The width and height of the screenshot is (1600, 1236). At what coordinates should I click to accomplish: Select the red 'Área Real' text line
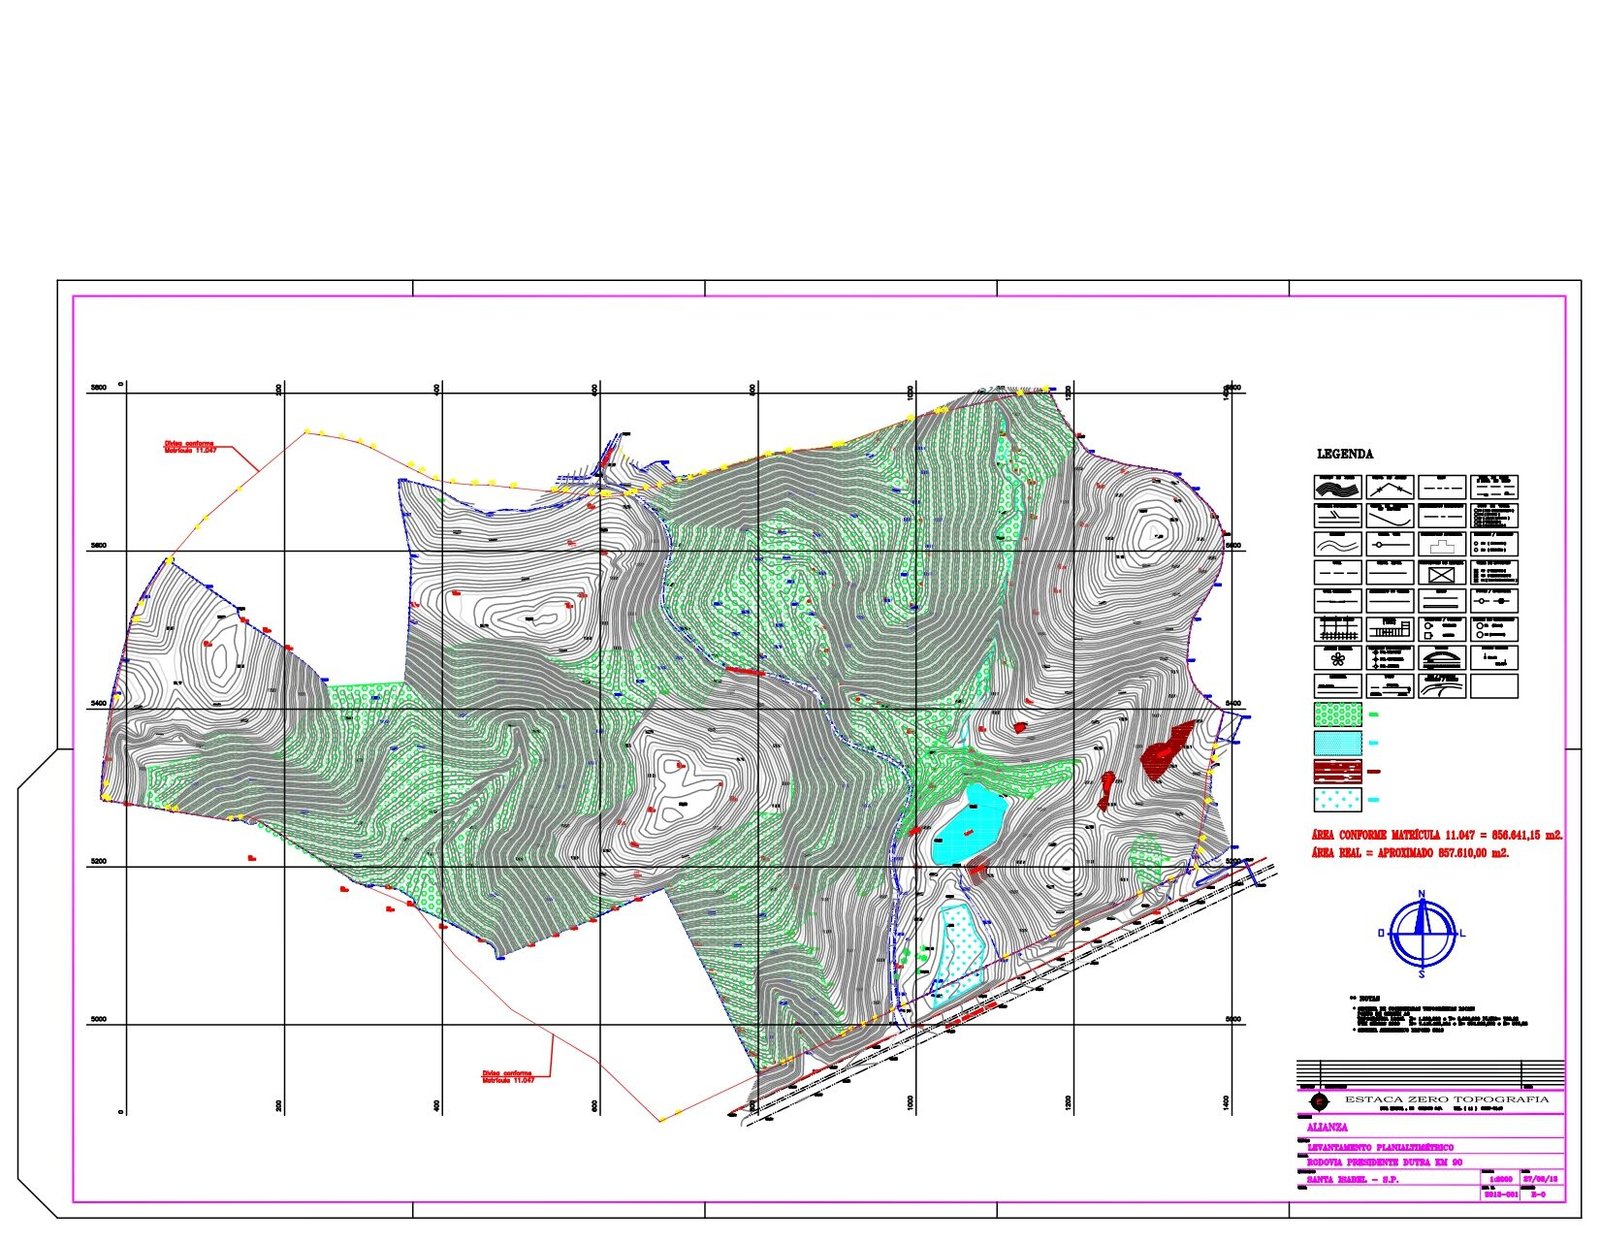click(x=1410, y=853)
